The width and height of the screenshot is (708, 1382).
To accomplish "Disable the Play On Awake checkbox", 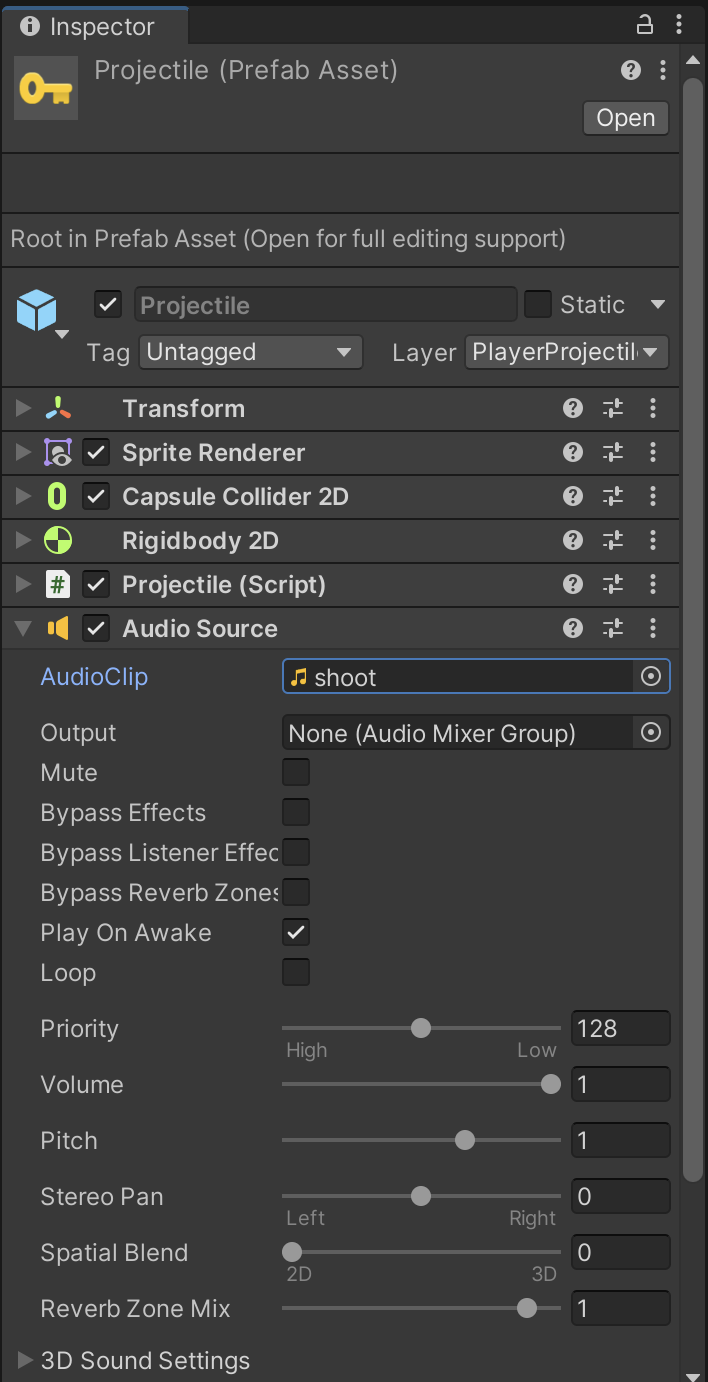I will point(296,932).
